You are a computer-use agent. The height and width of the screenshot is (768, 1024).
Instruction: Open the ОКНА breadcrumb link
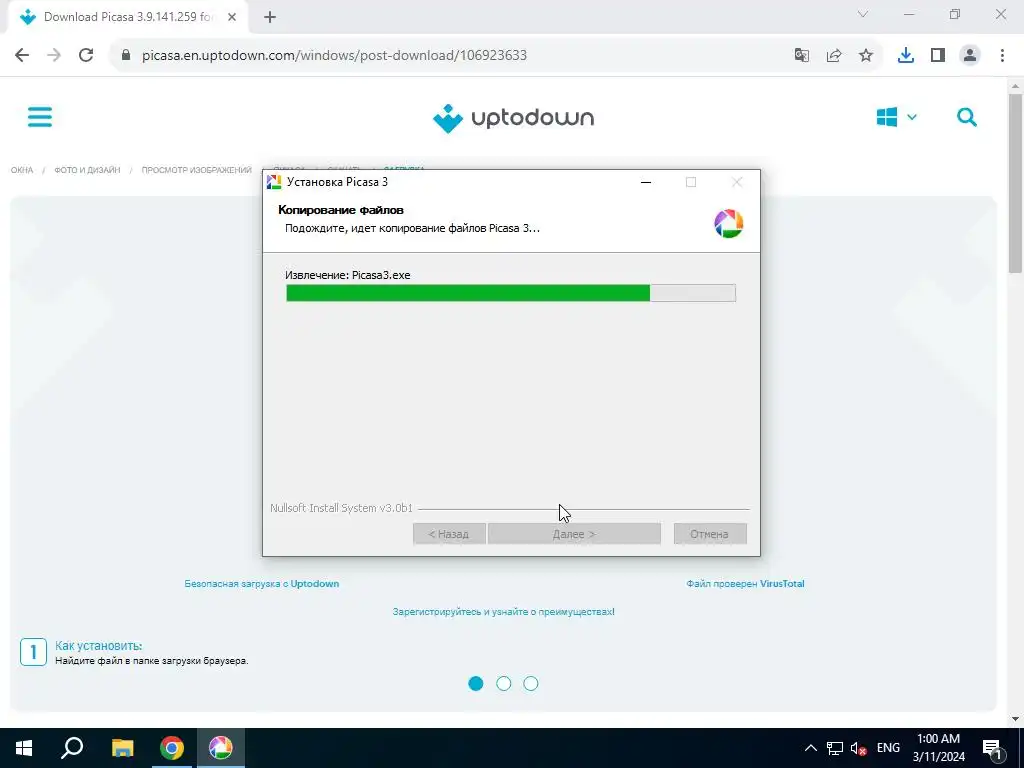pyautogui.click(x=22, y=170)
